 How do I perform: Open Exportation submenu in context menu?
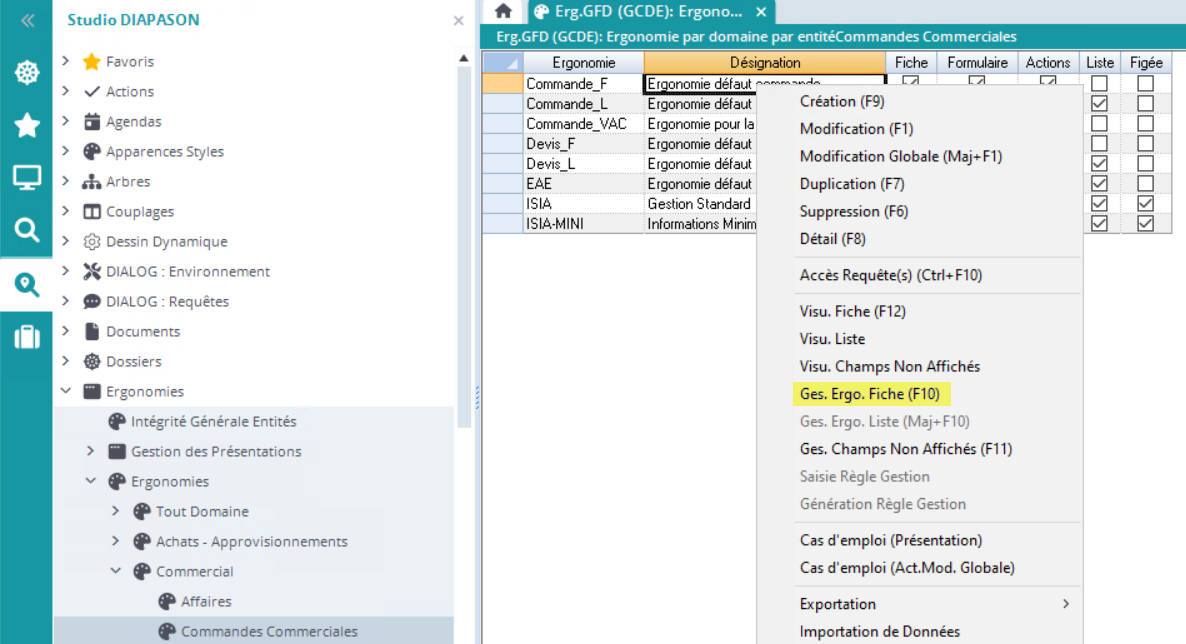(837, 604)
